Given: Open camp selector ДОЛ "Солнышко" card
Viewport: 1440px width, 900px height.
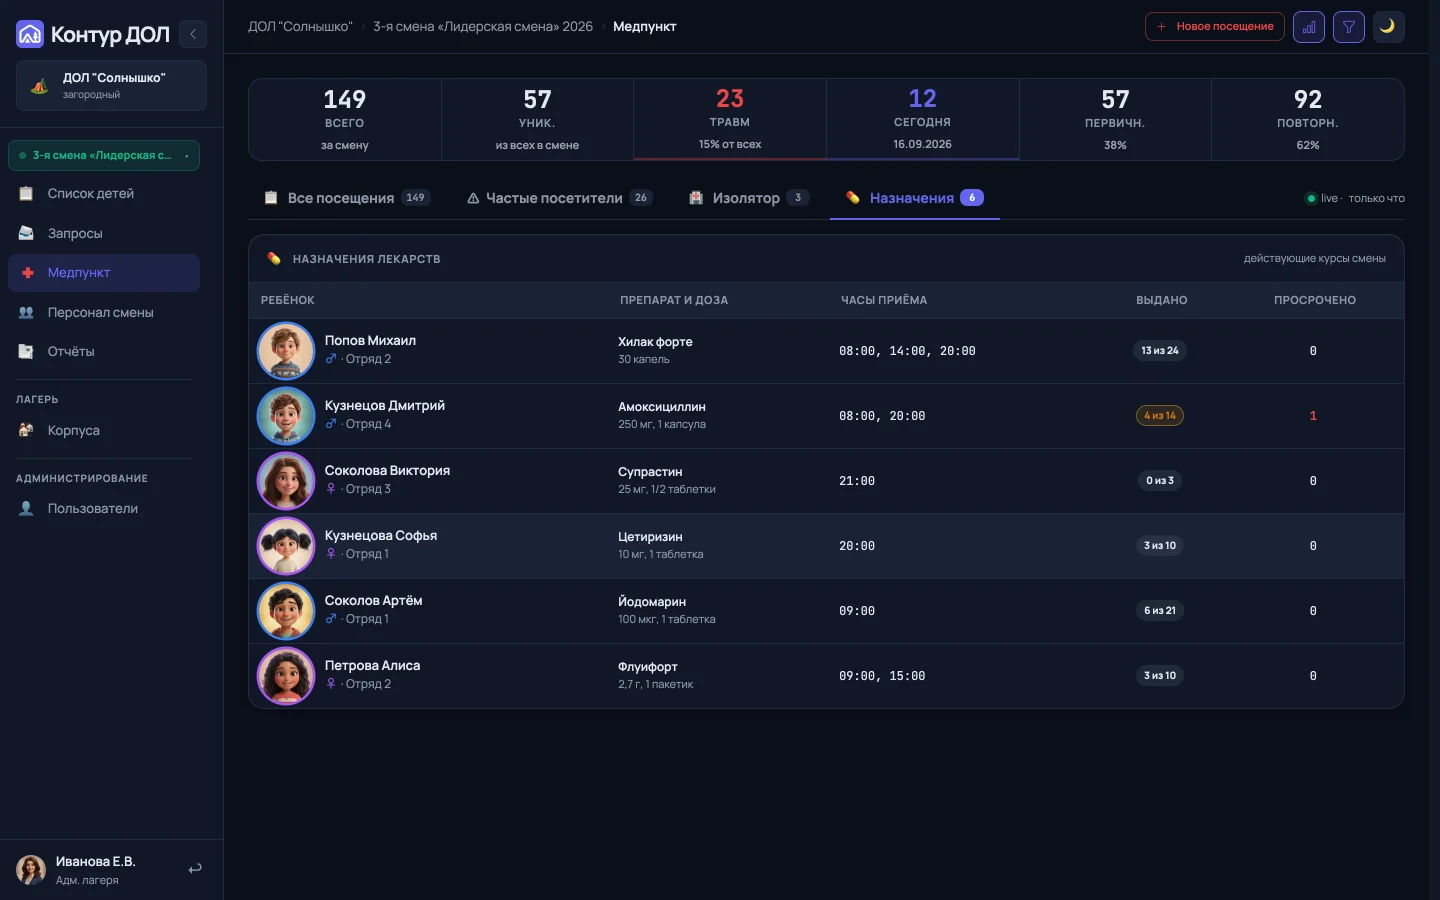Looking at the screenshot, I should (x=111, y=85).
